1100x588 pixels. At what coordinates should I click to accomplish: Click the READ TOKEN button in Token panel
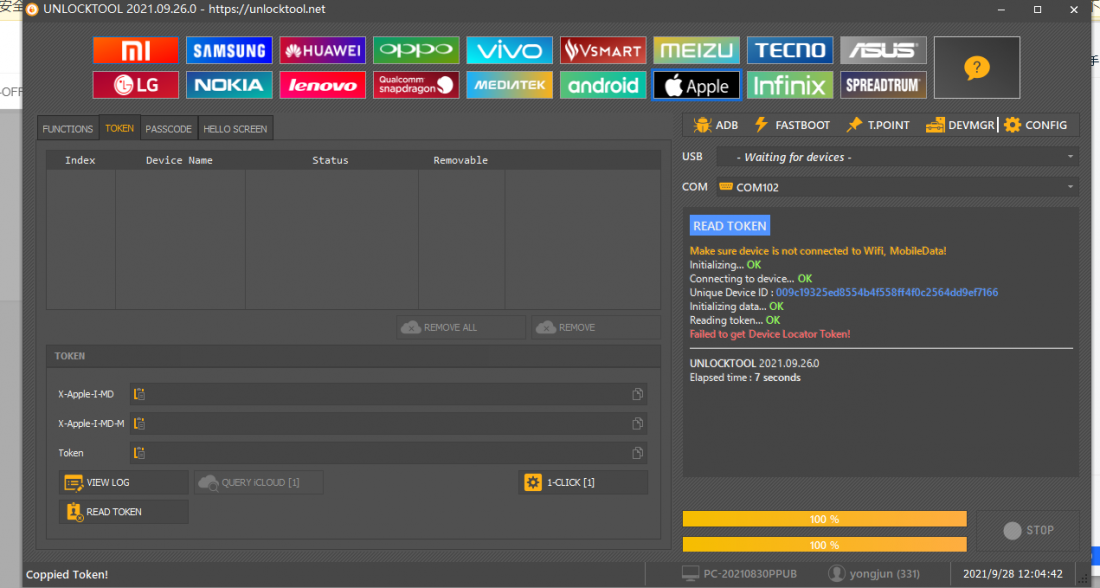pyautogui.click(x=123, y=512)
